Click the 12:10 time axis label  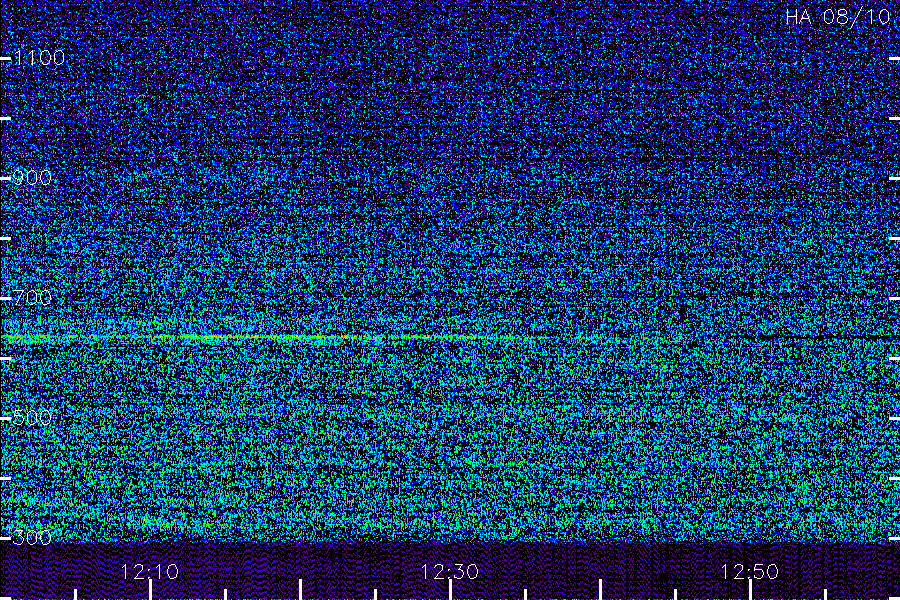pyautogui.click(x=150, y=572)
